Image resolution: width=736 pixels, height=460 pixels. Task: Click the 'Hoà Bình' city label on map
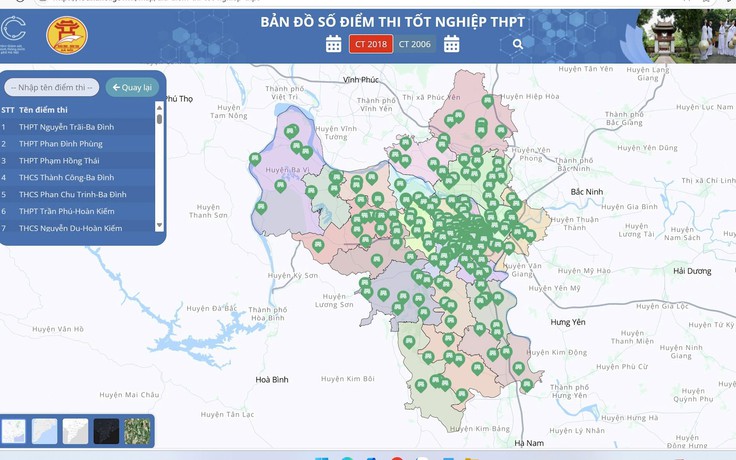272,379
